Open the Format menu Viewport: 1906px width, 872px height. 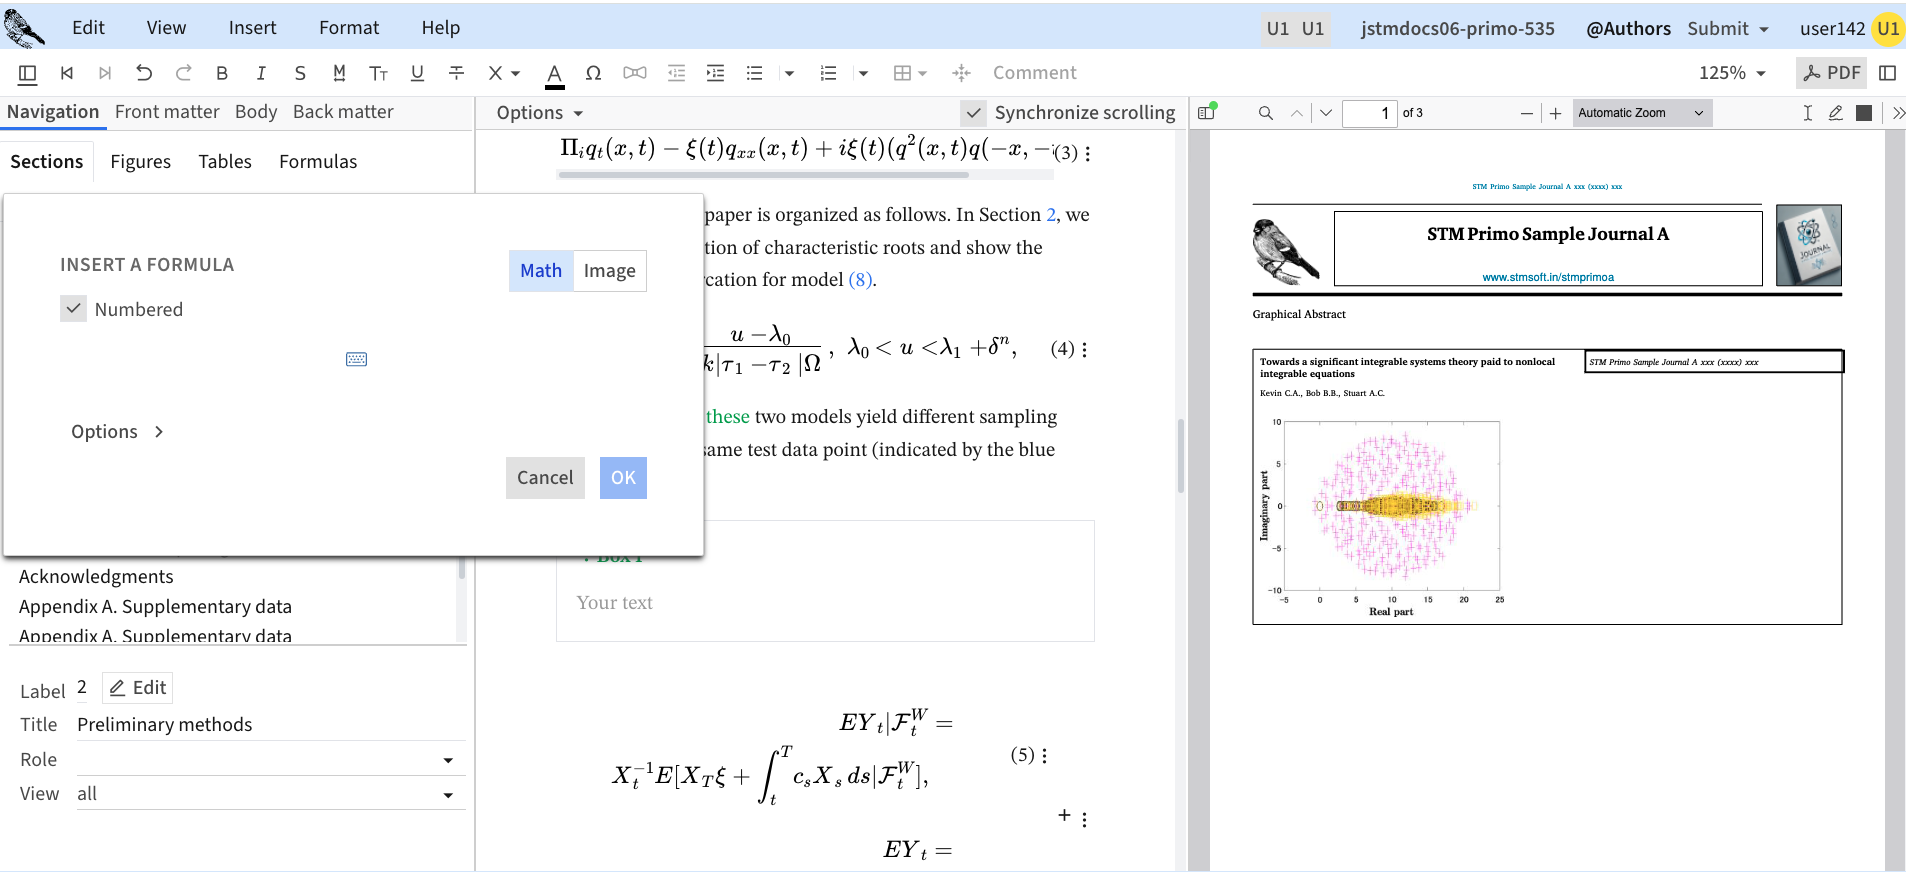(349, 28)
